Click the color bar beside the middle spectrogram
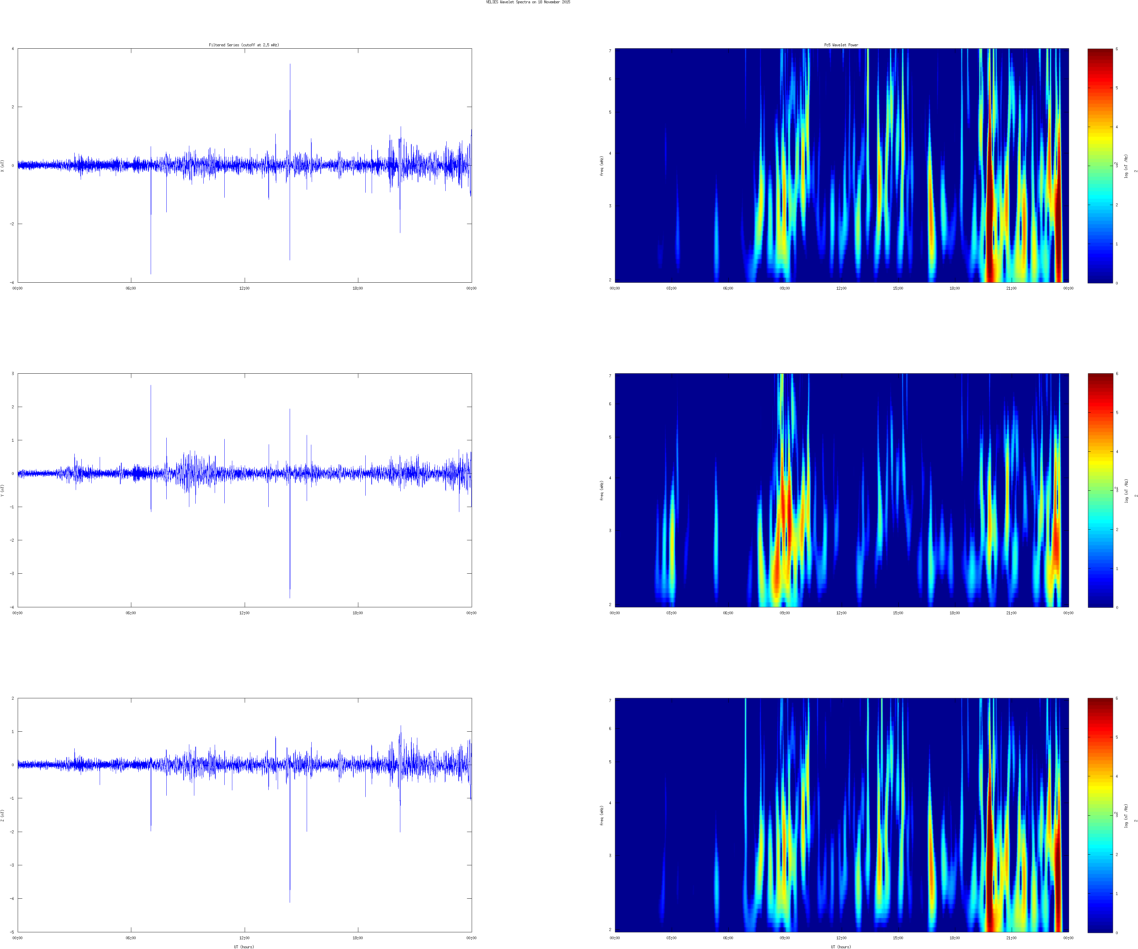 (1100, 490)
